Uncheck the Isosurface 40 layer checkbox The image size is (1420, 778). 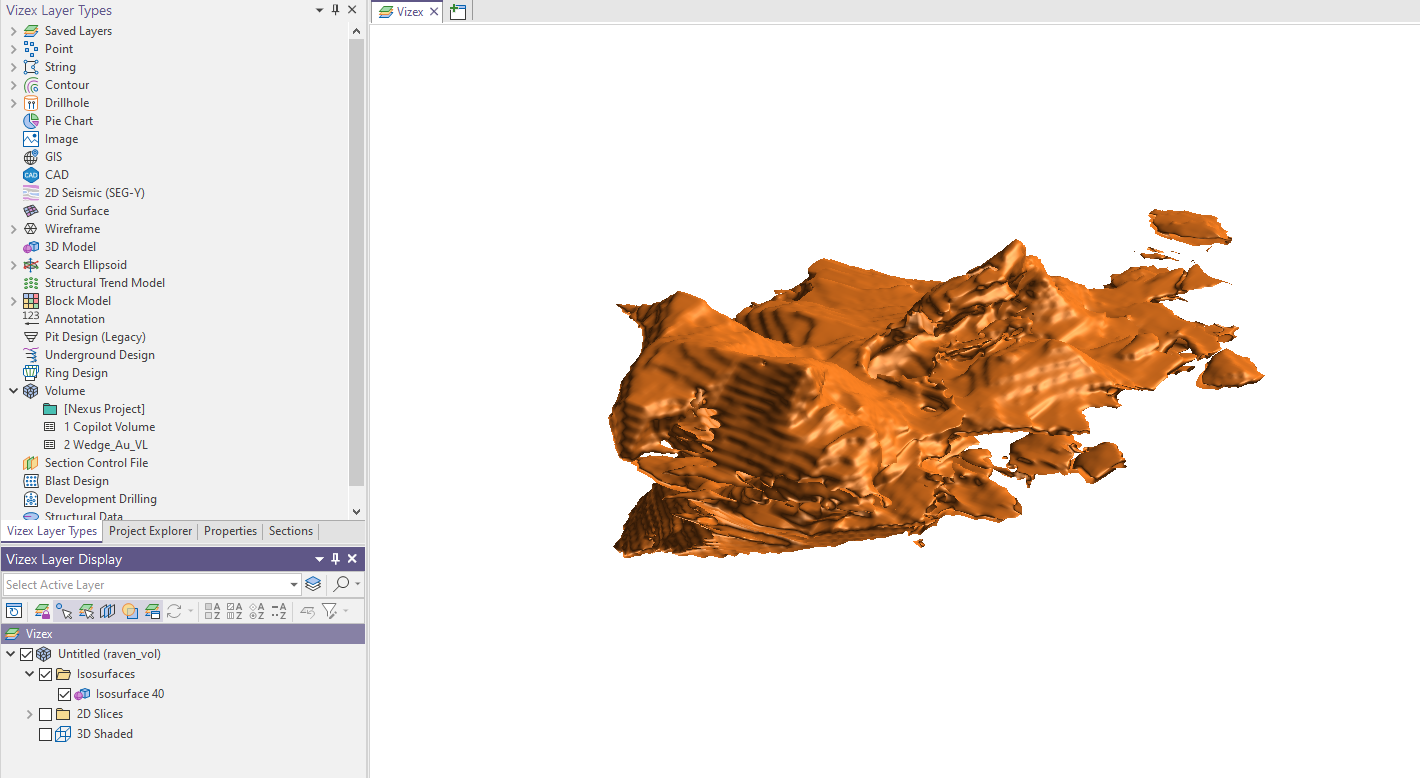point(65,694)
